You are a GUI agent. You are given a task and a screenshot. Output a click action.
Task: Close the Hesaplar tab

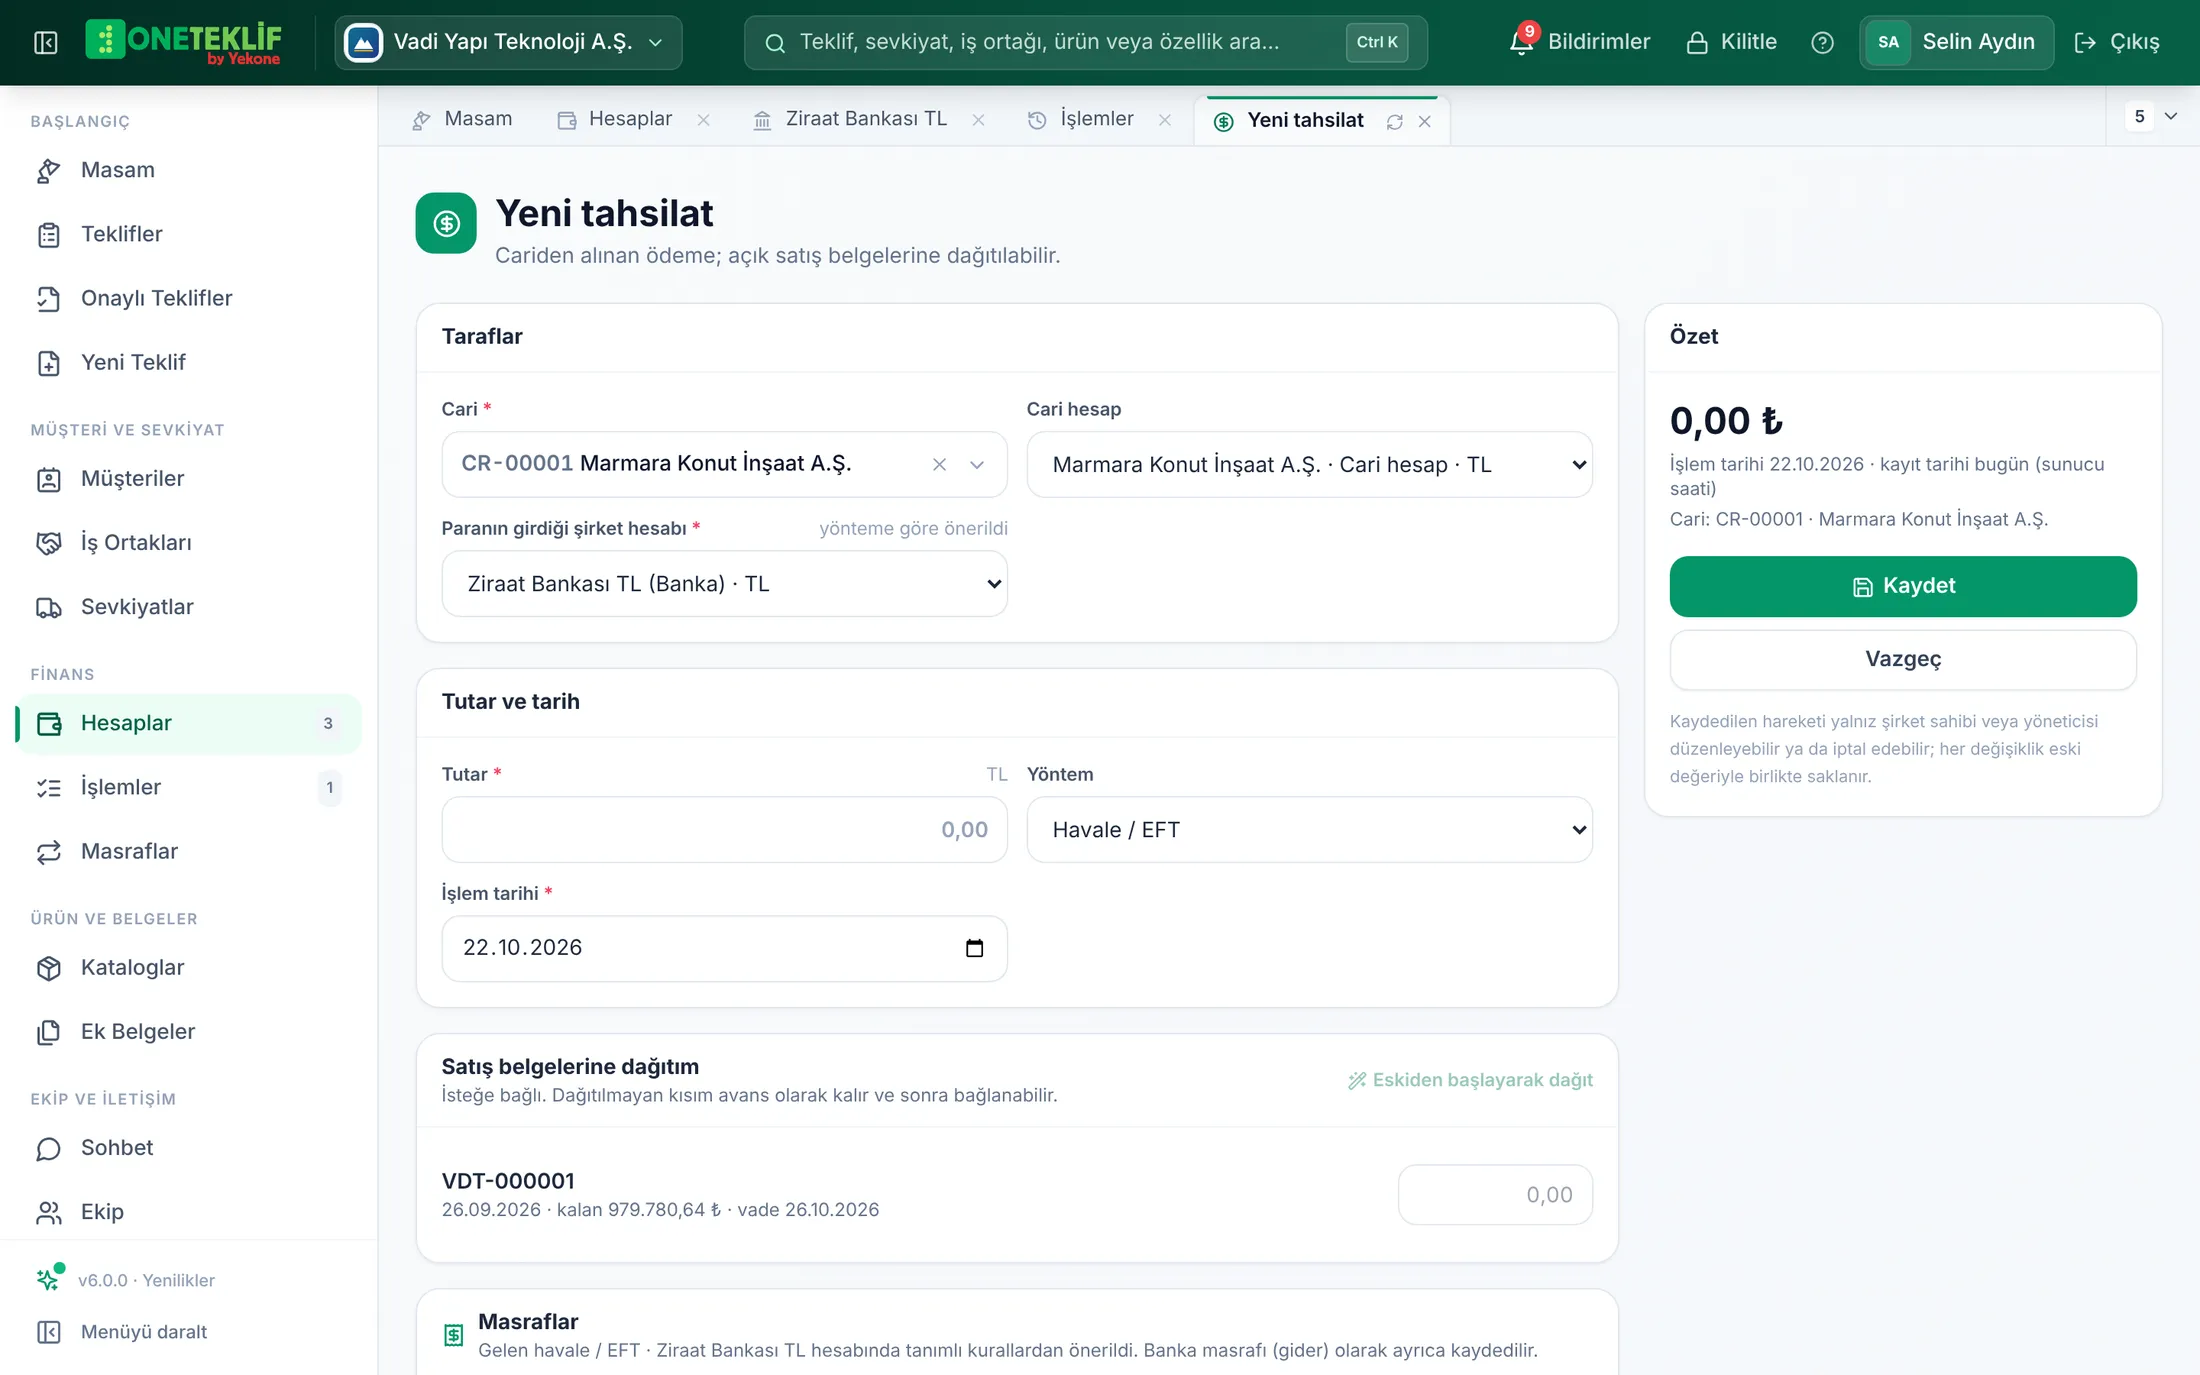[704, 120]
